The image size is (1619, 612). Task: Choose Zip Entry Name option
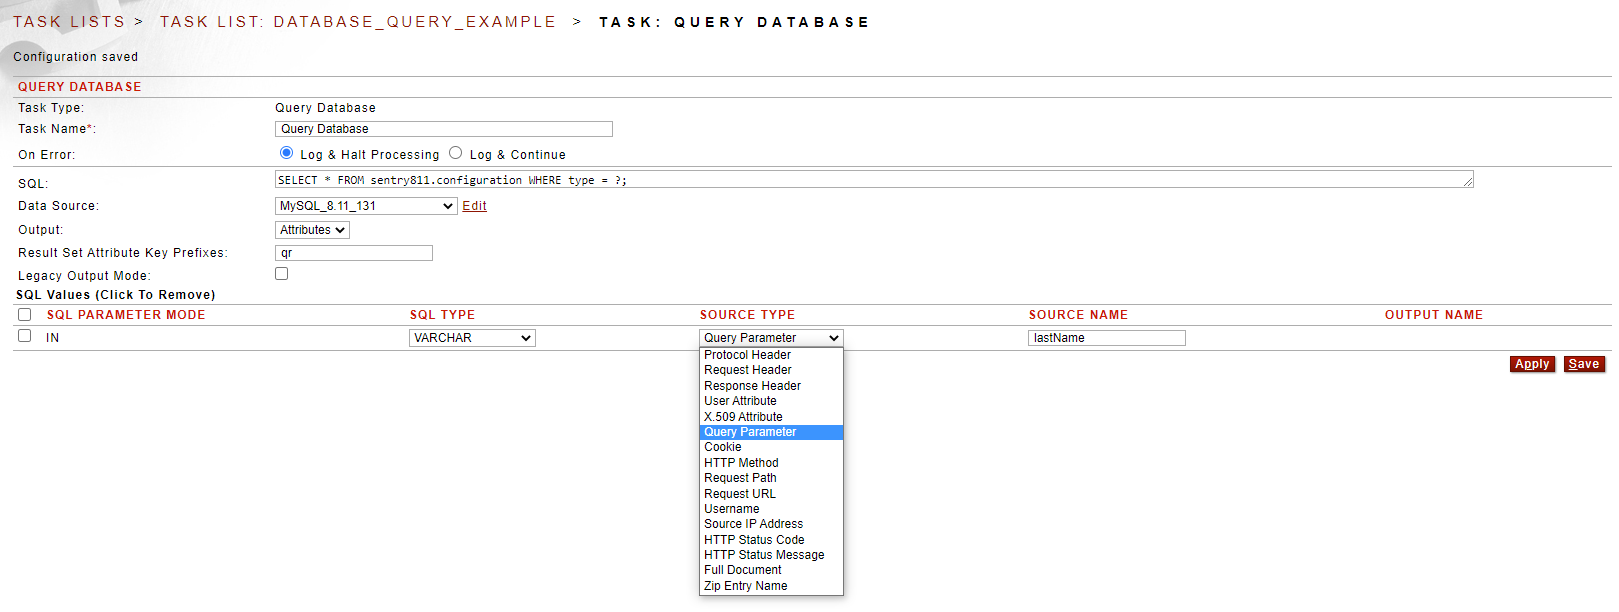click(771, 586)
